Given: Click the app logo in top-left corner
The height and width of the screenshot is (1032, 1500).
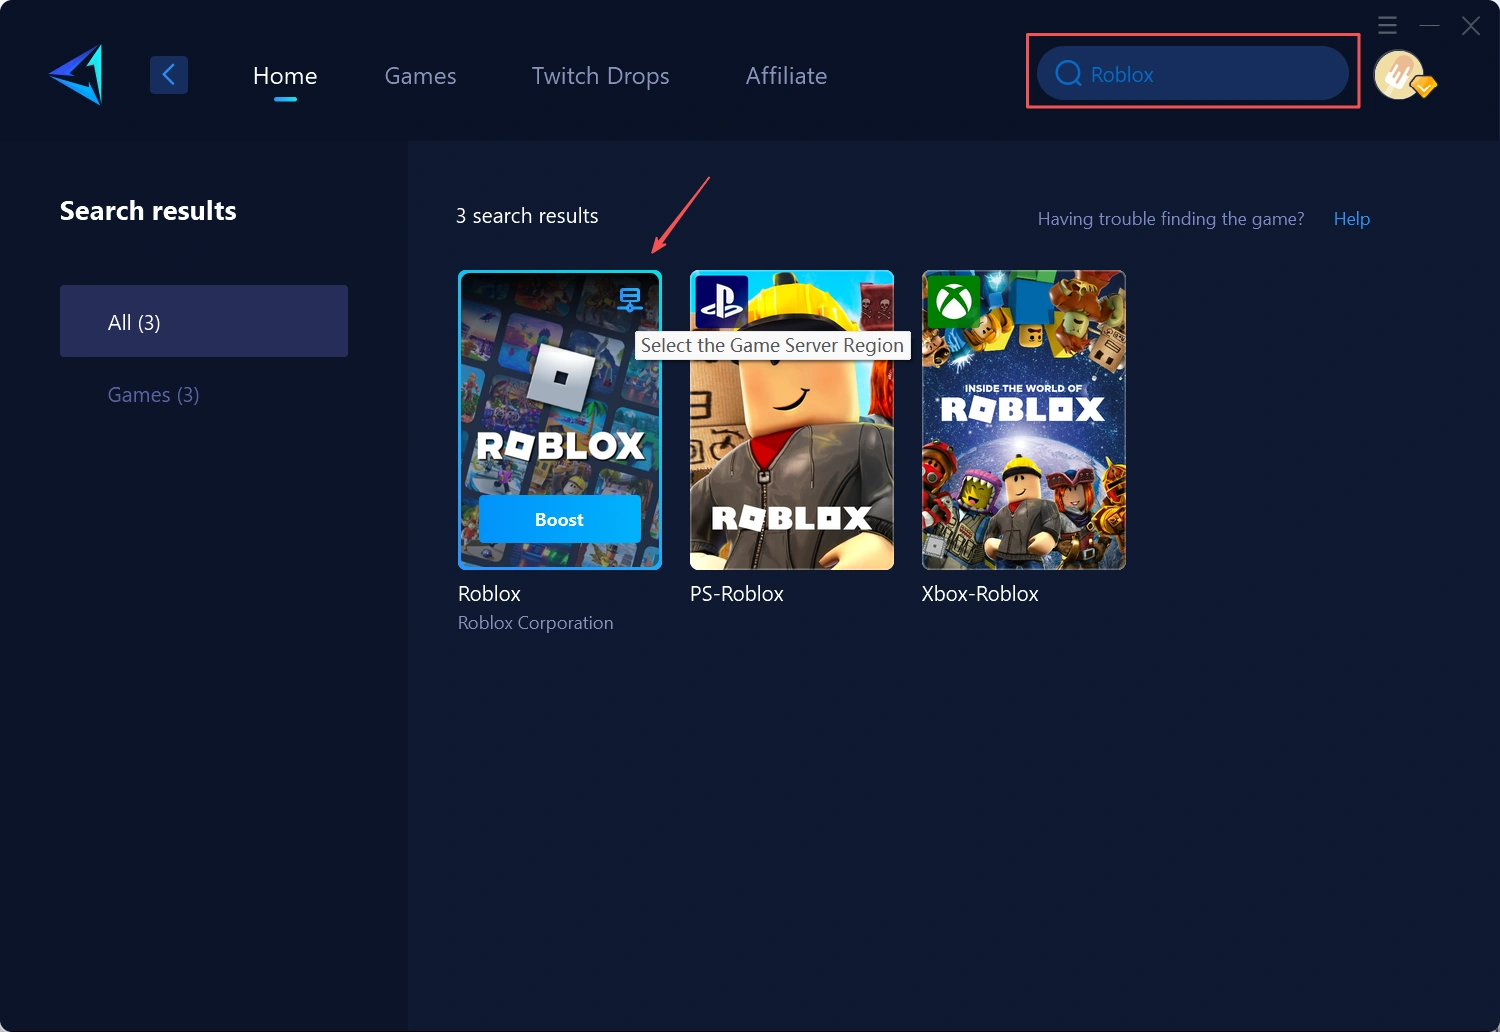Looking at the screenshot, I should pos(74,74).
